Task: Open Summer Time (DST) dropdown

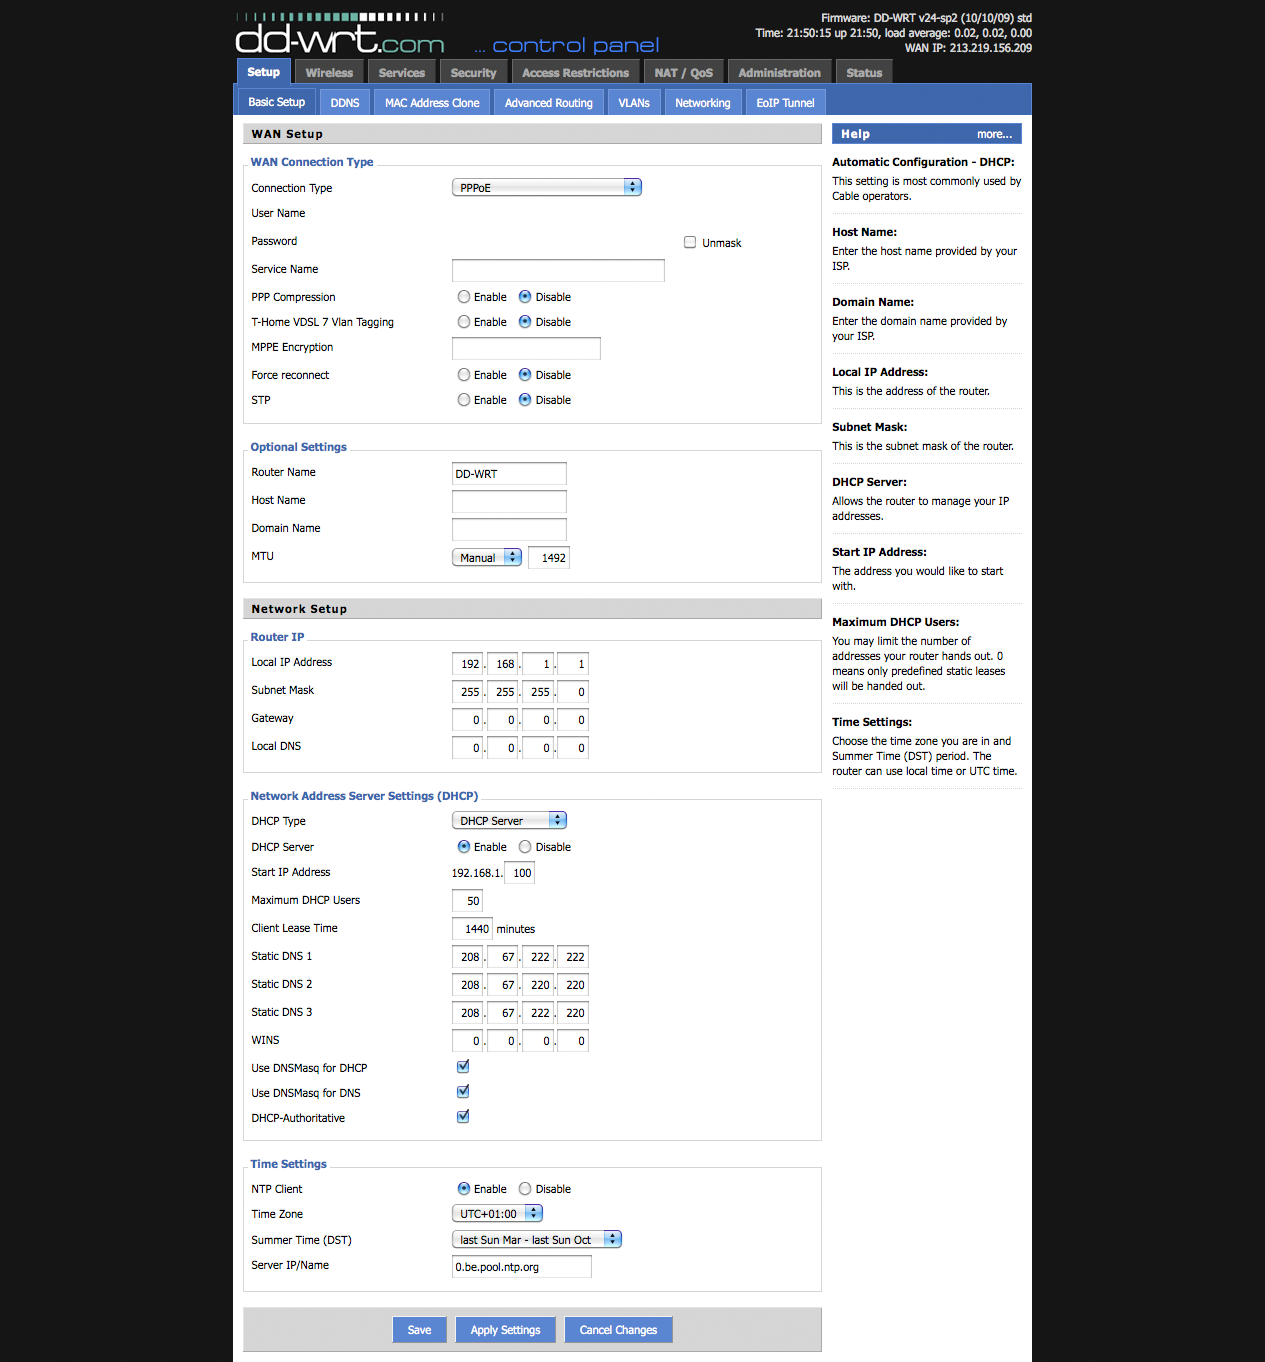Action: (536, 1240)
